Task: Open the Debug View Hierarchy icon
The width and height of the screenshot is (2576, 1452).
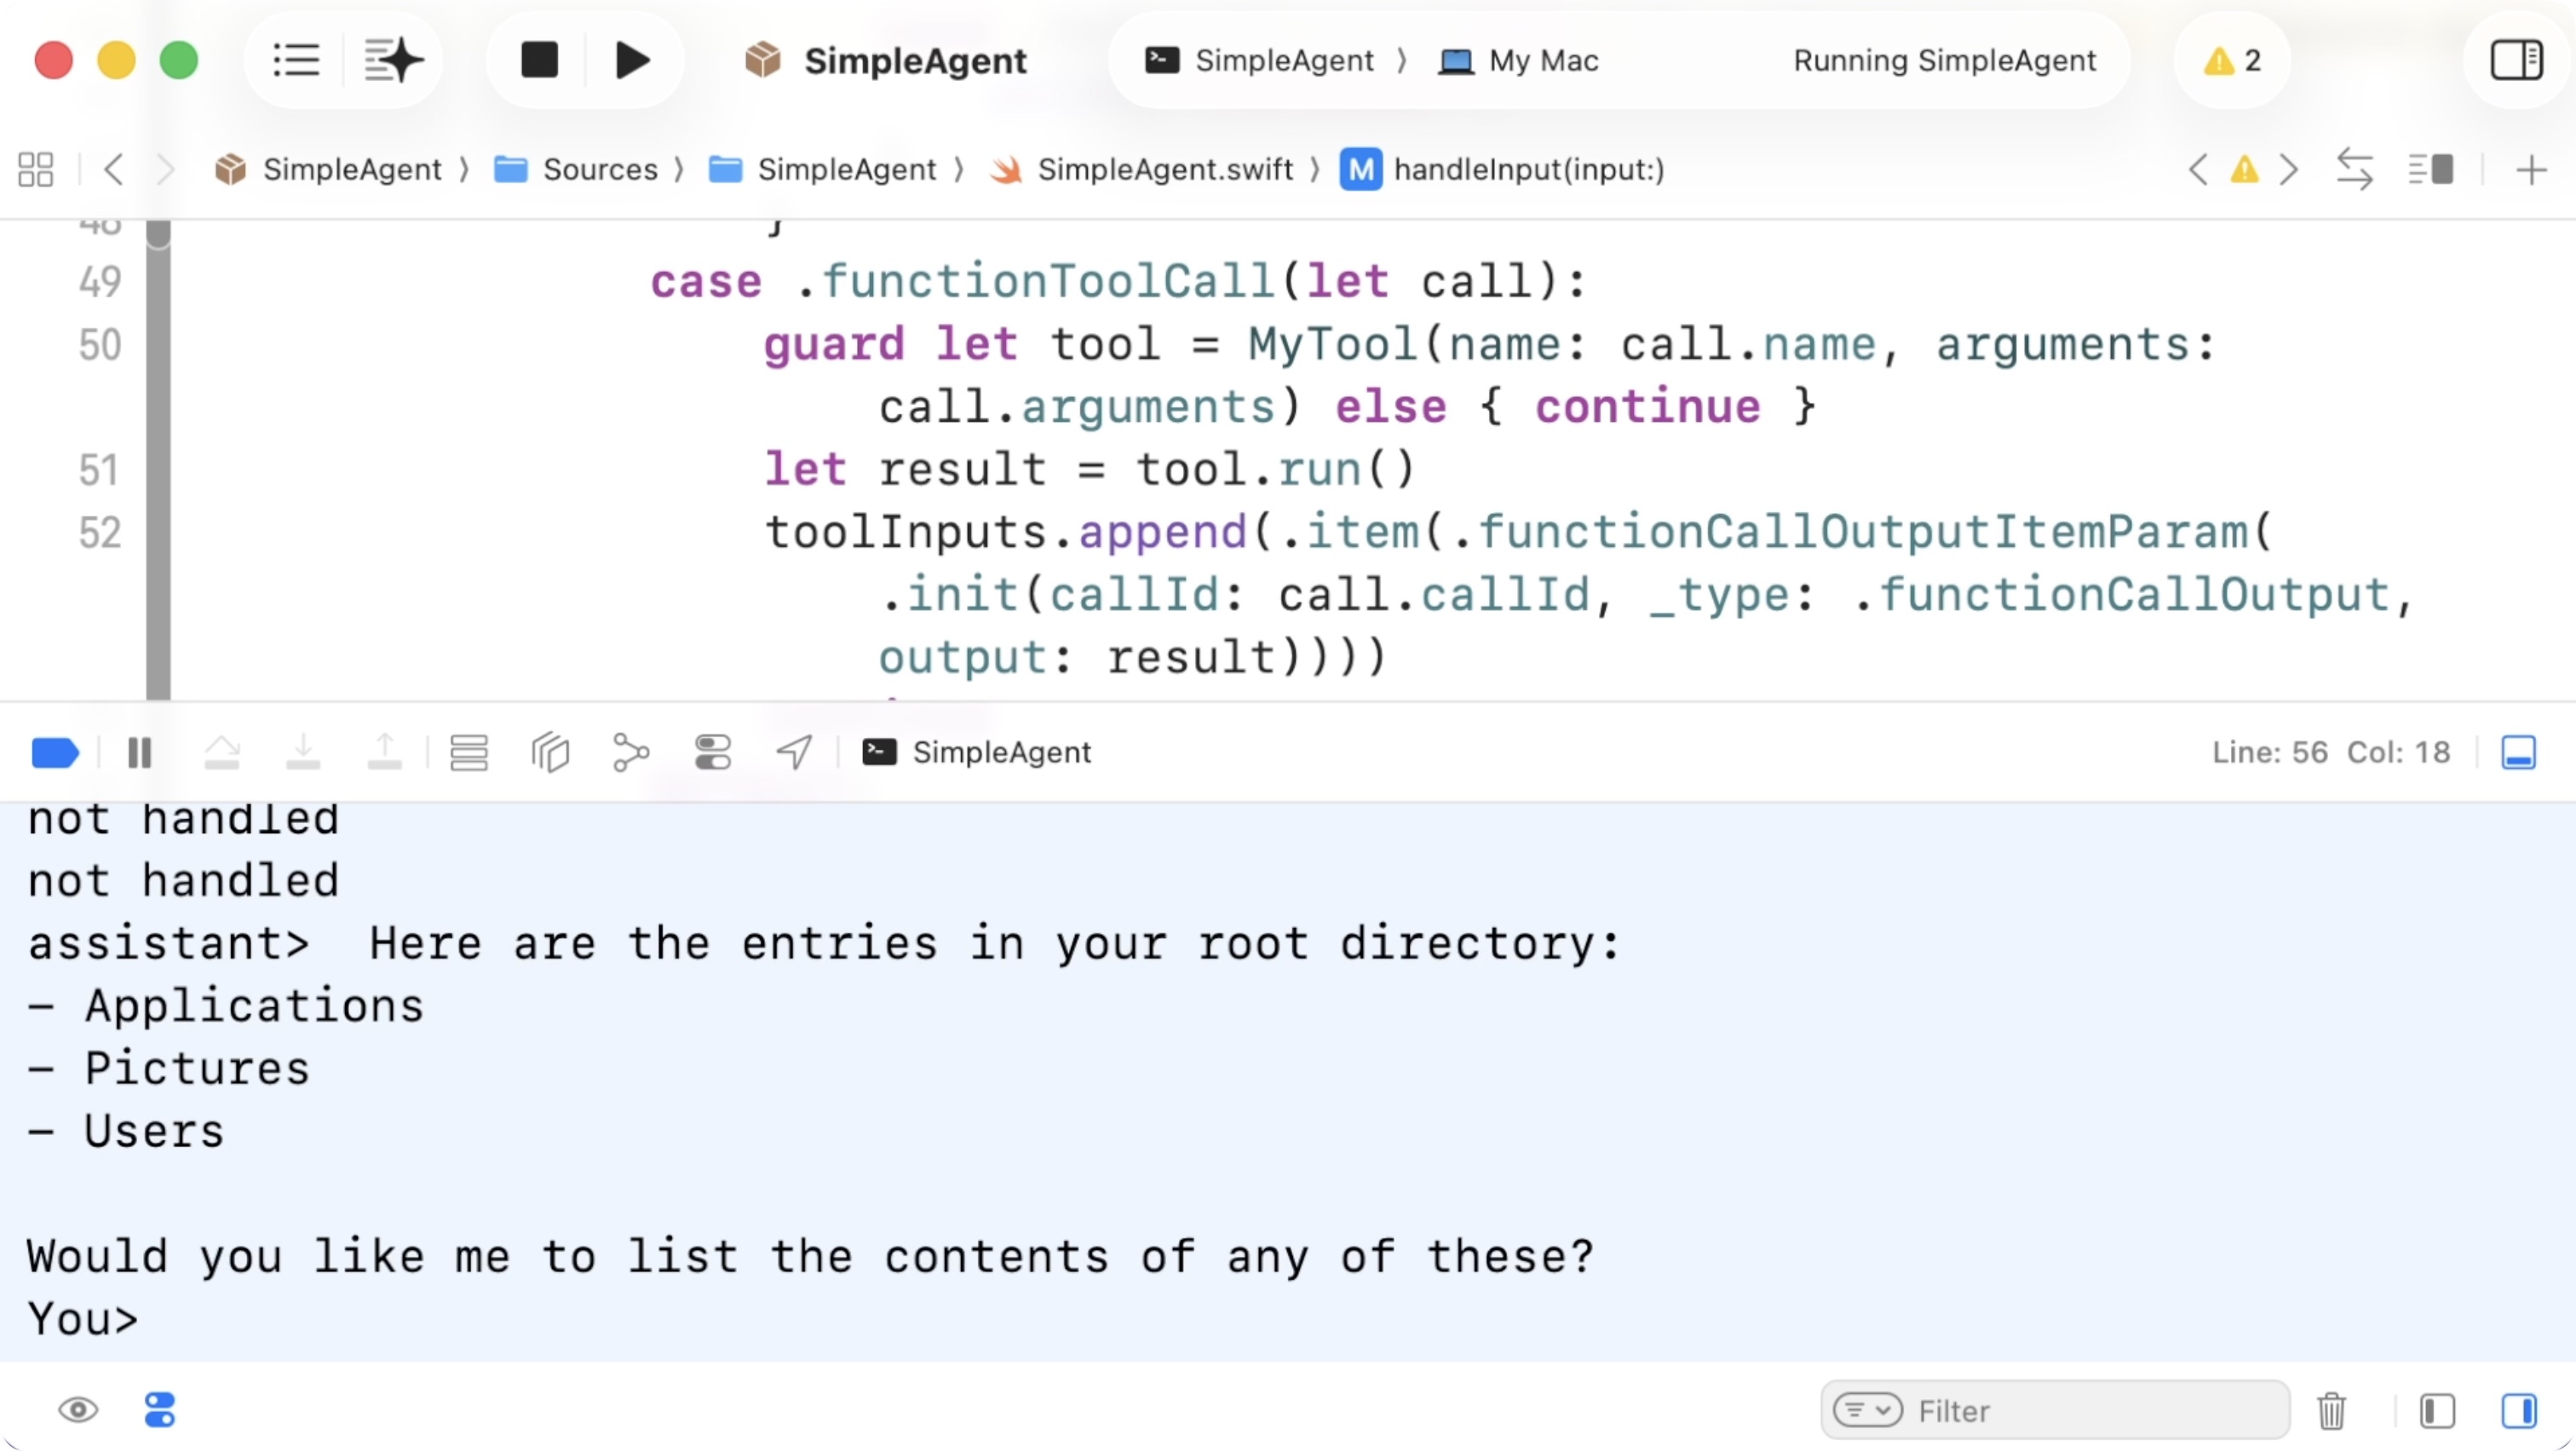Action: (550, 753)
